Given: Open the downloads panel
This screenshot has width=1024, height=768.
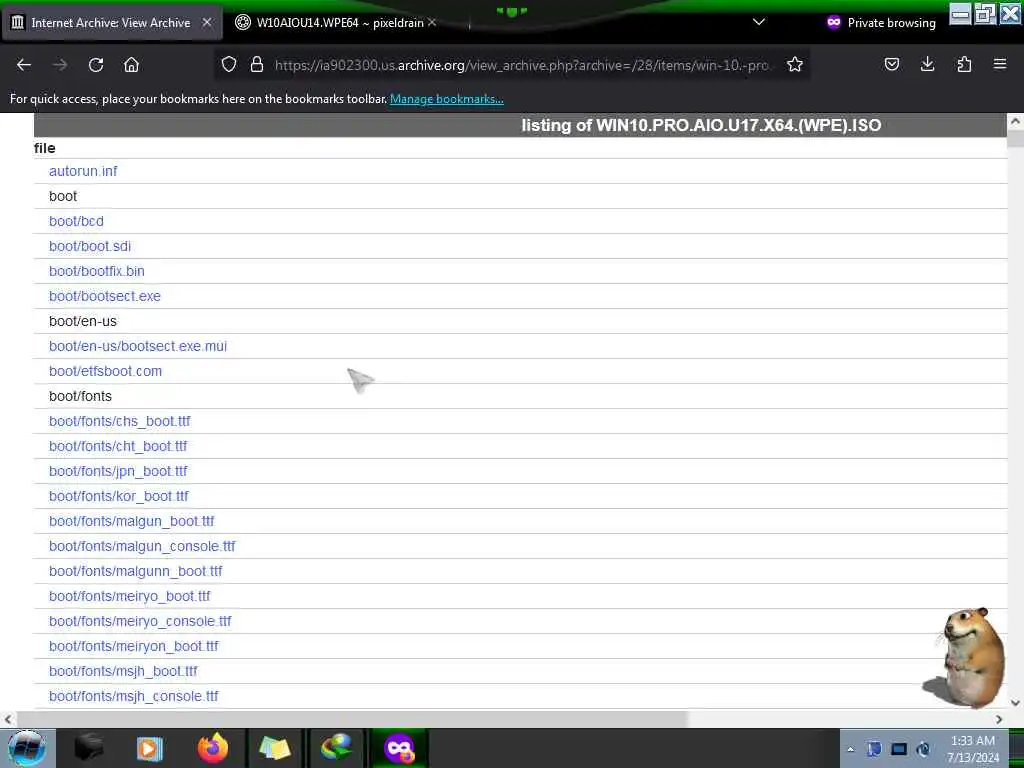Looking at the screenshot, I should click(927, 65).
